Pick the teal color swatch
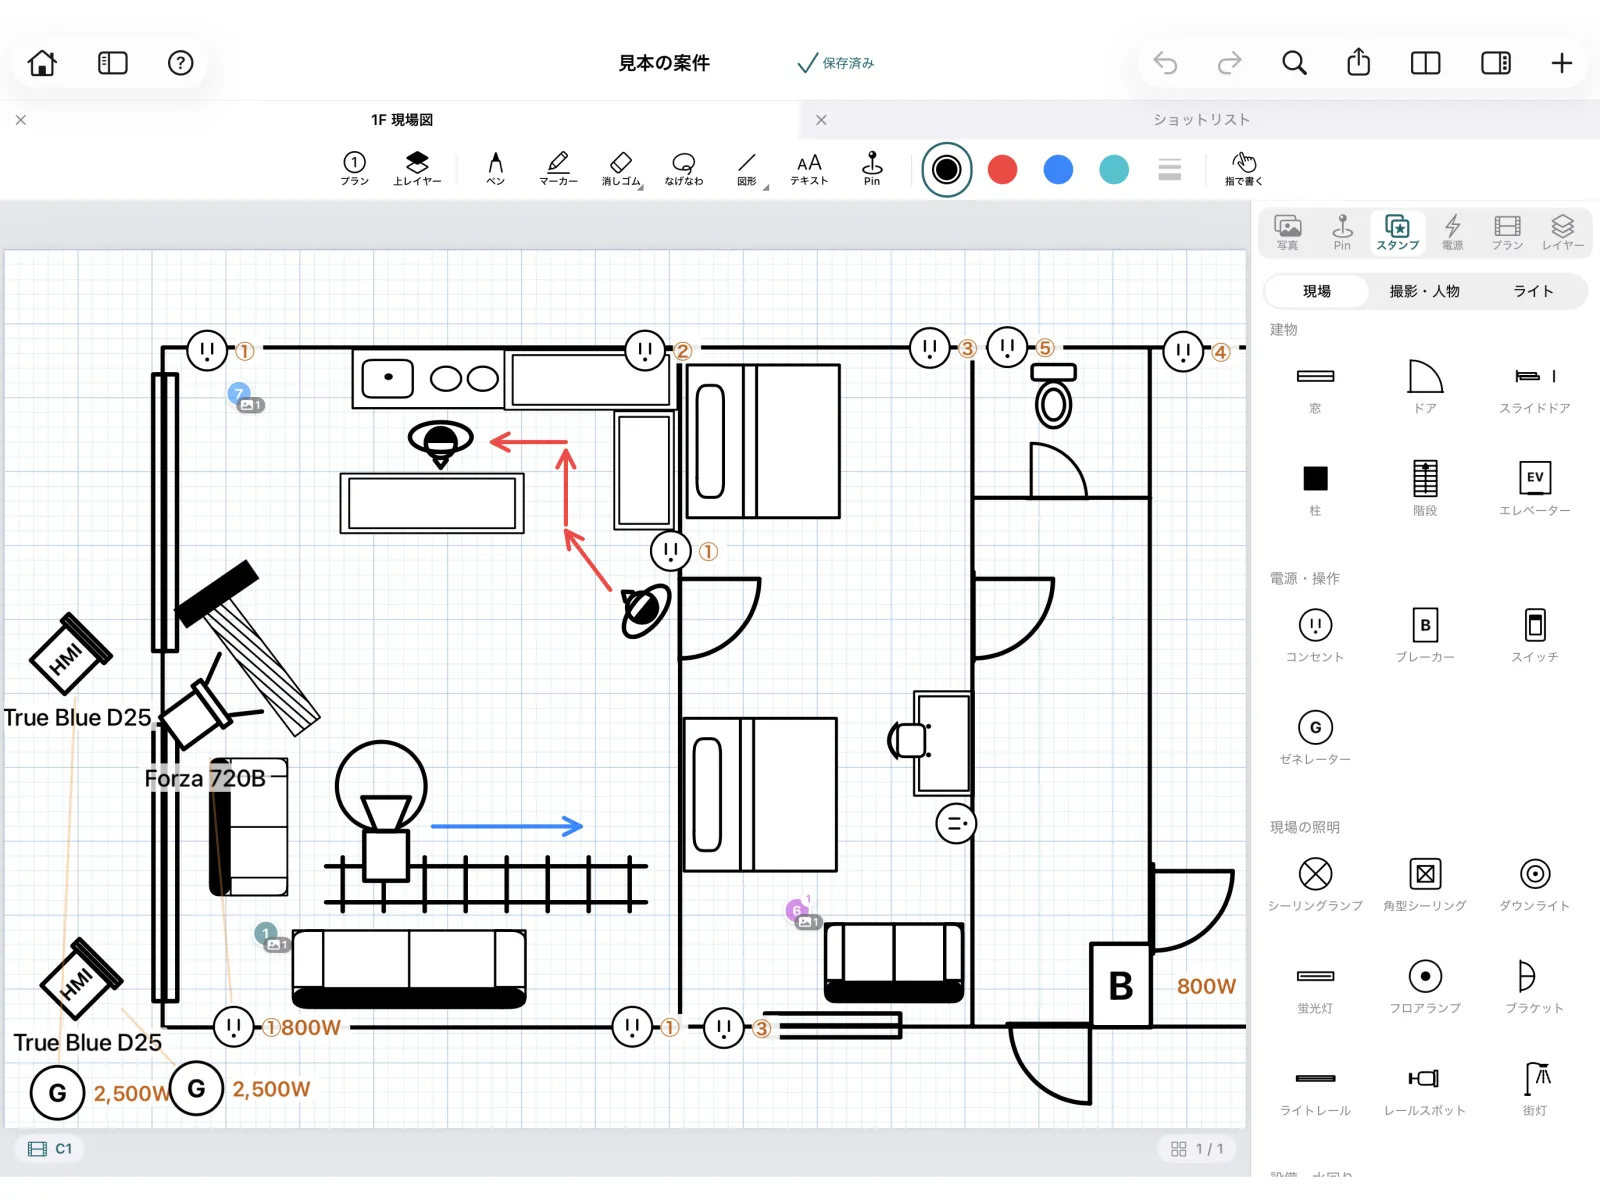This screenshot has width=1600, height=1200. (x=1114, y=170)
